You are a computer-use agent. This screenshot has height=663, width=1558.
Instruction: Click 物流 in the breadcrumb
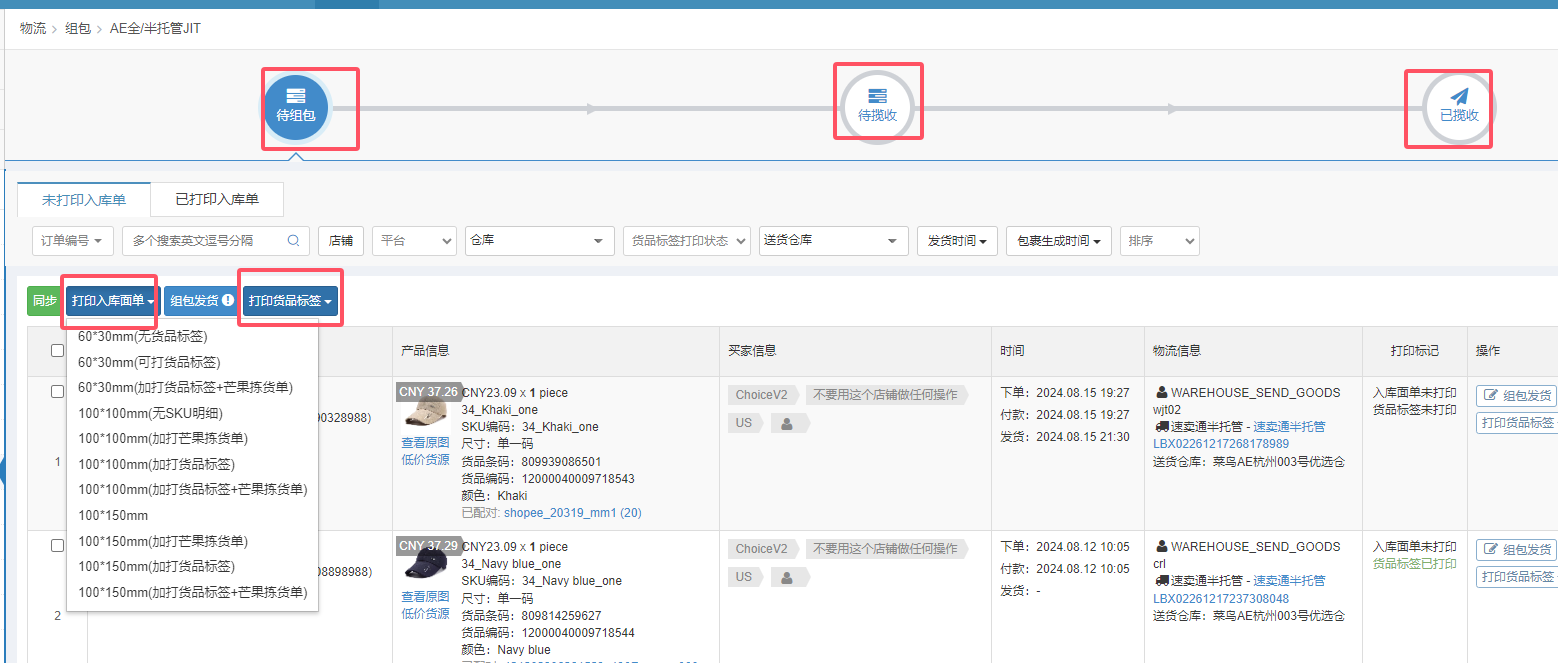click(x=33, y=28)
